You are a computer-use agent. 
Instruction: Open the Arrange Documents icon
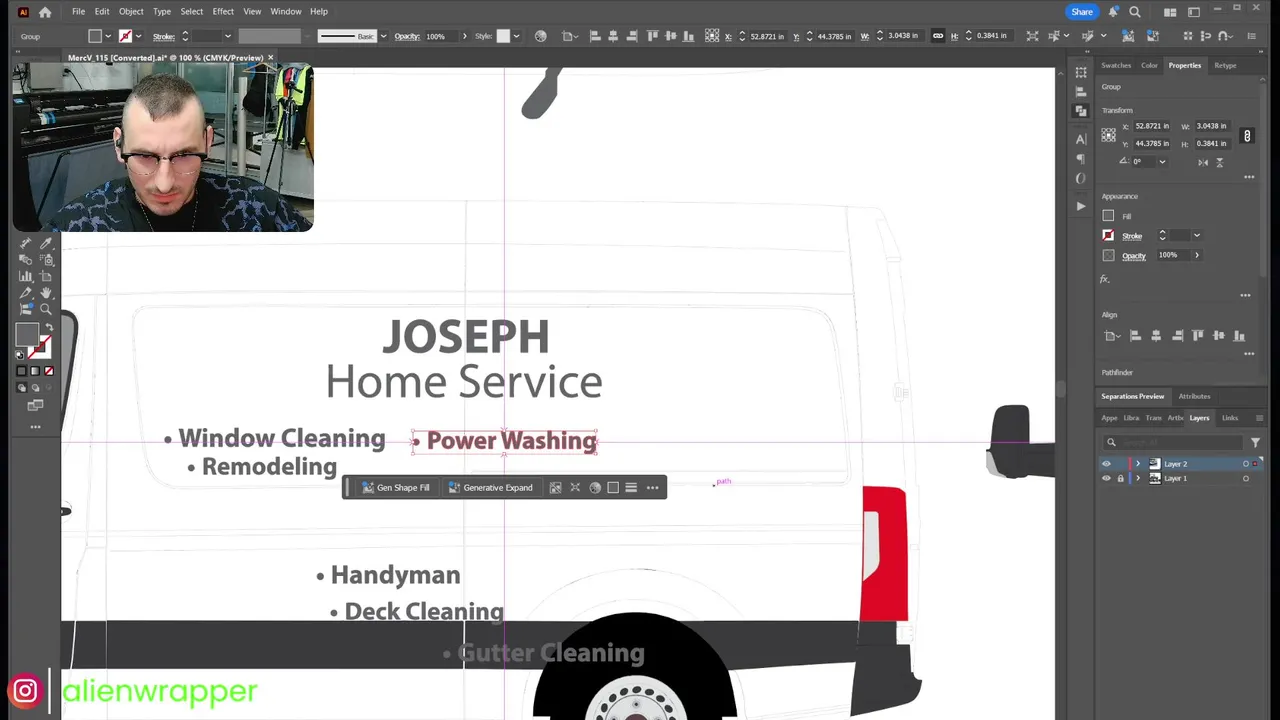pos(1170,12)
